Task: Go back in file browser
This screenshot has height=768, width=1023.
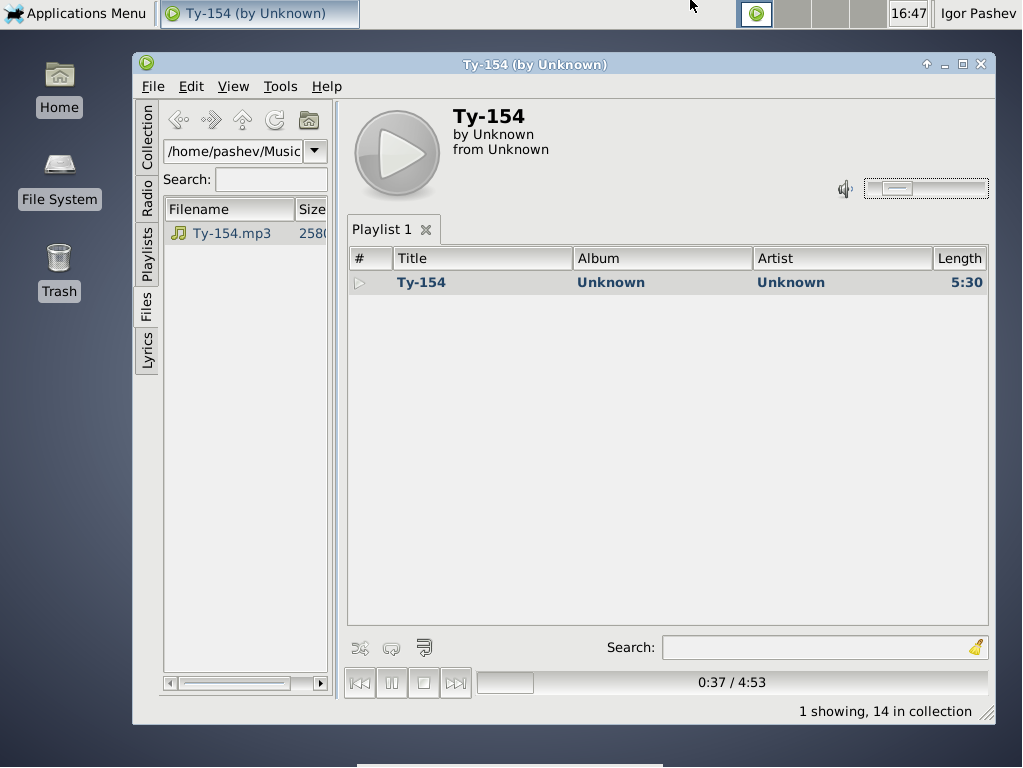Action: [x=179, y=120]
